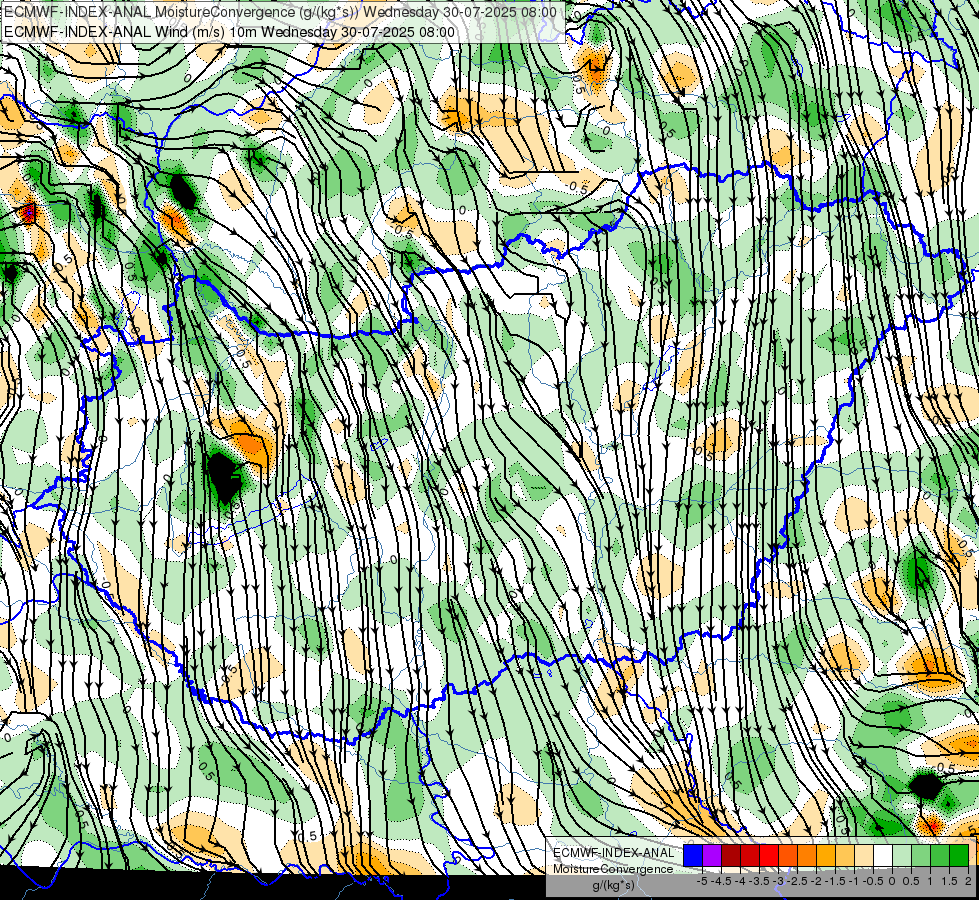The width and height of the screenshot is (979, 900).
Task: Click MoistureConvergence label in the legend box
Action: (x=613, y=869)
